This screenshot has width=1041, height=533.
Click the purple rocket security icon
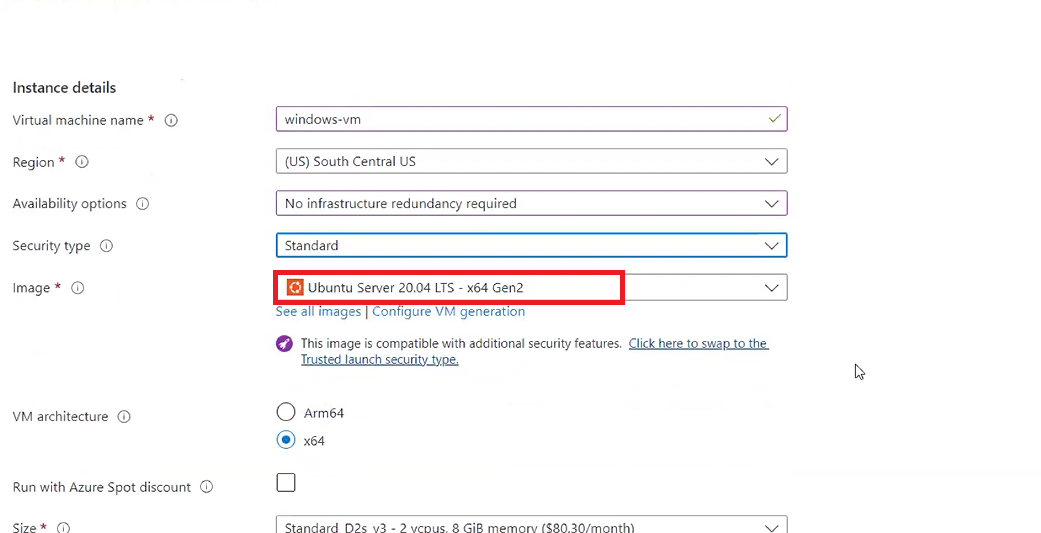285,344
